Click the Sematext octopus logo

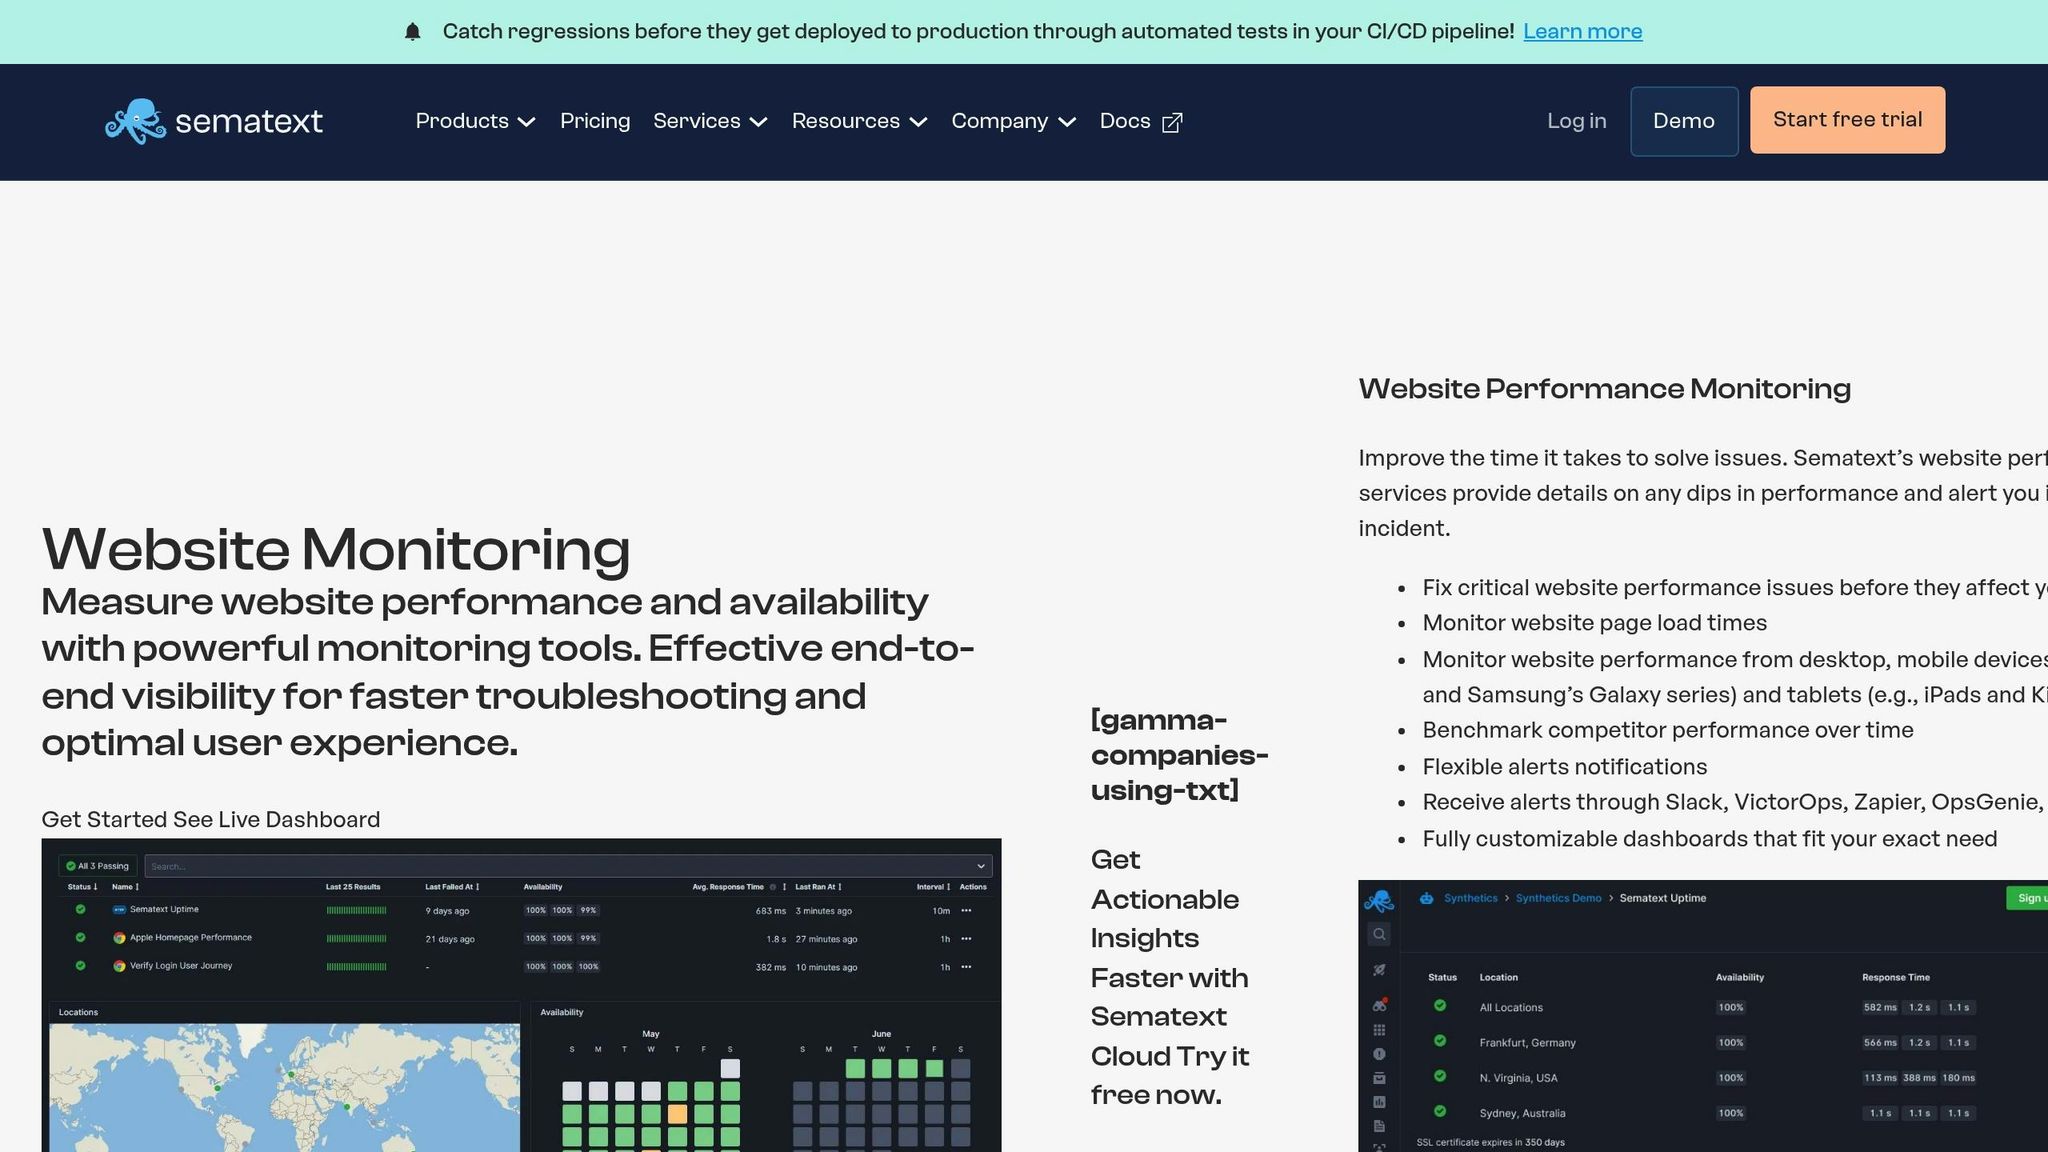tap(214, 121)
